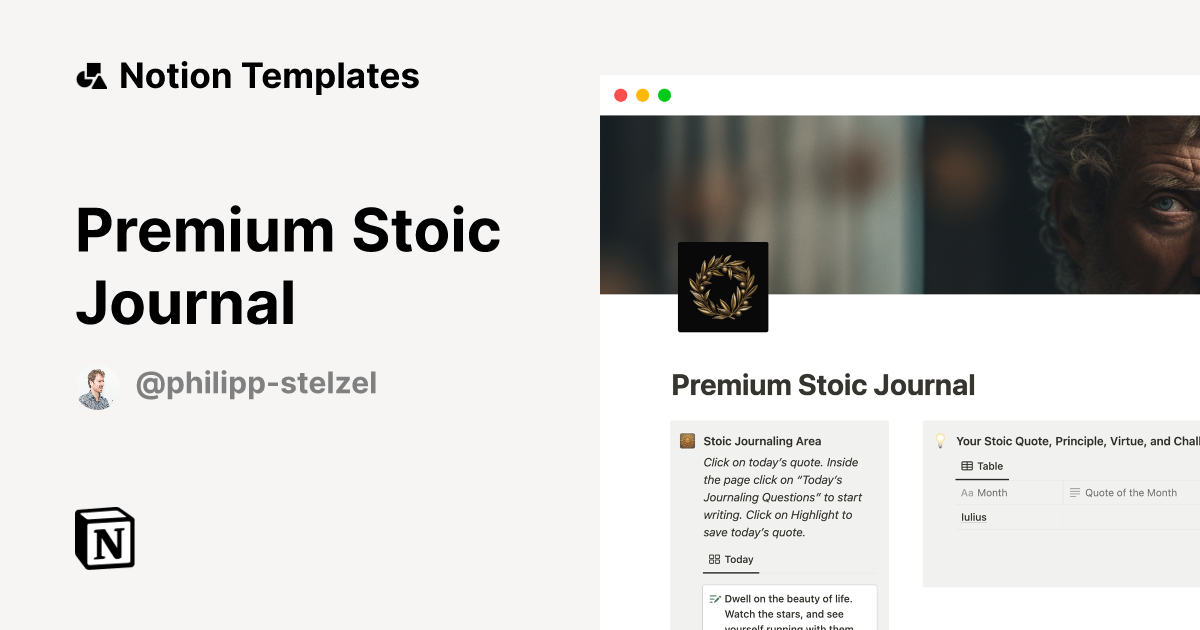Open the "Dwell on the beauty of life" card

[790, 608]
